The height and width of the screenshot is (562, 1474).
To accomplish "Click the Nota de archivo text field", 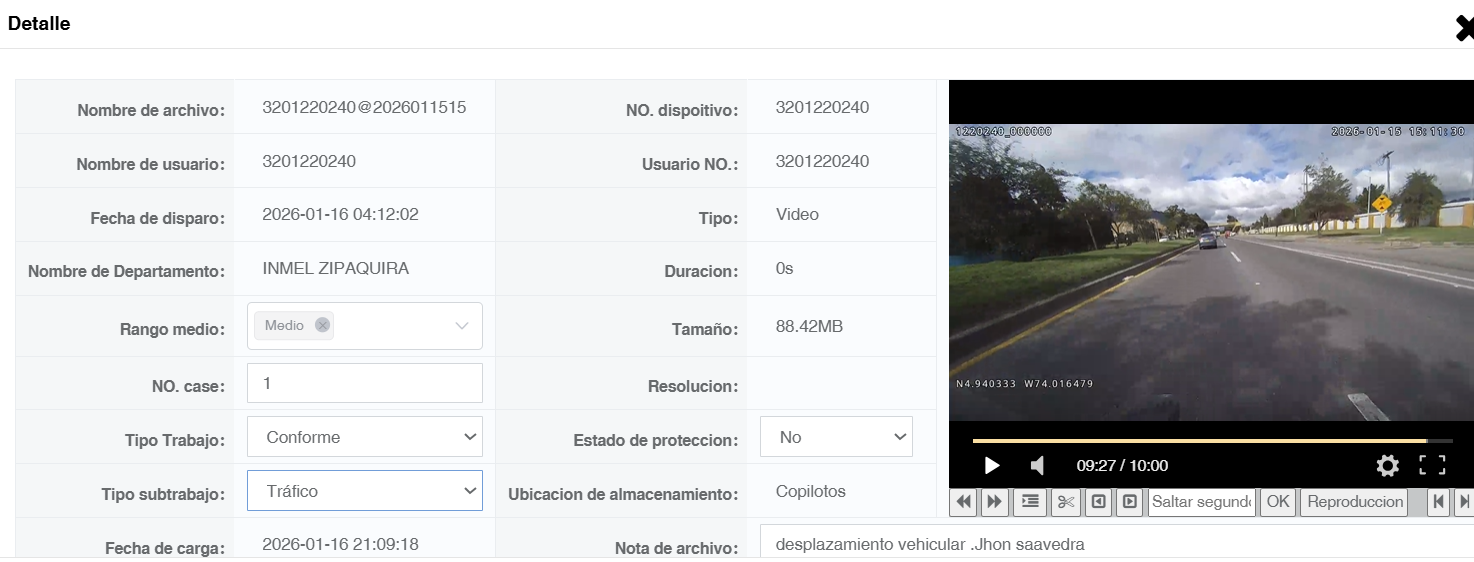I will (1116, 543).
